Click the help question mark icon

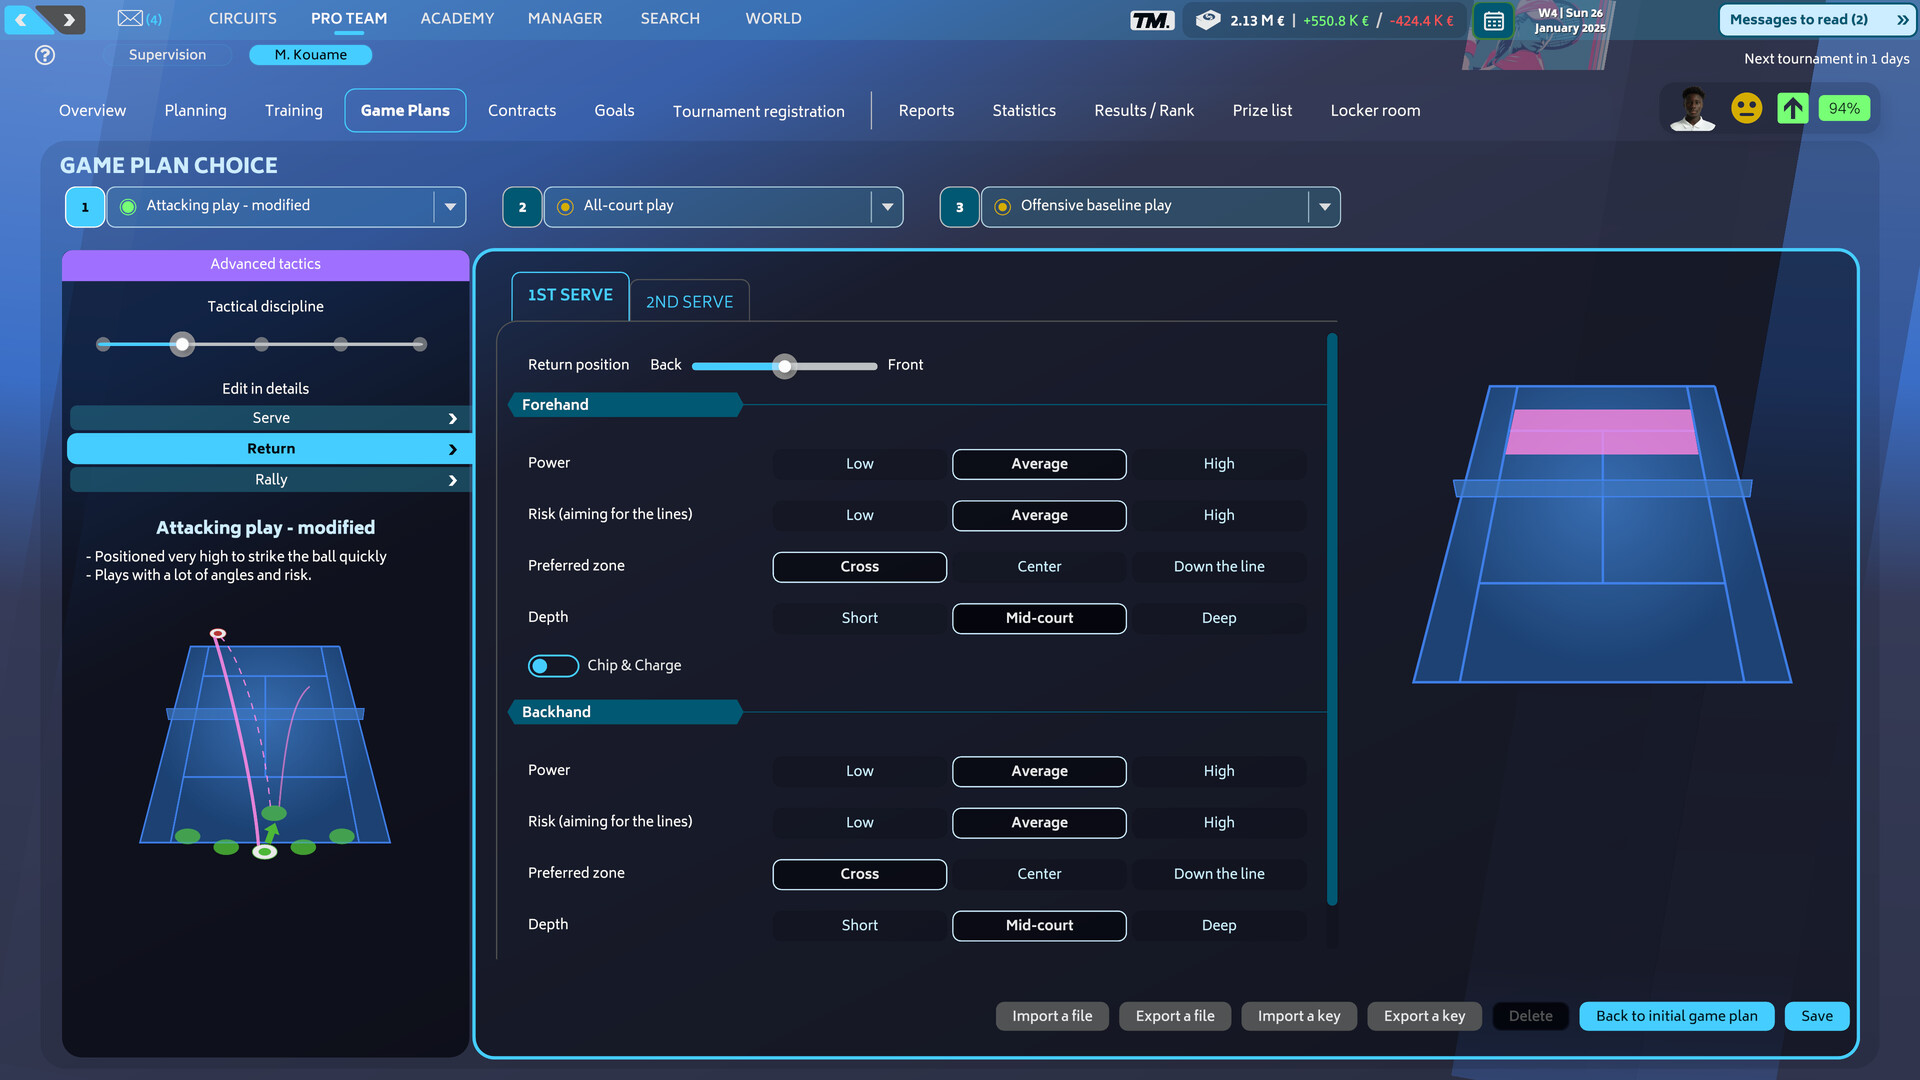click(x=44, y=55)
